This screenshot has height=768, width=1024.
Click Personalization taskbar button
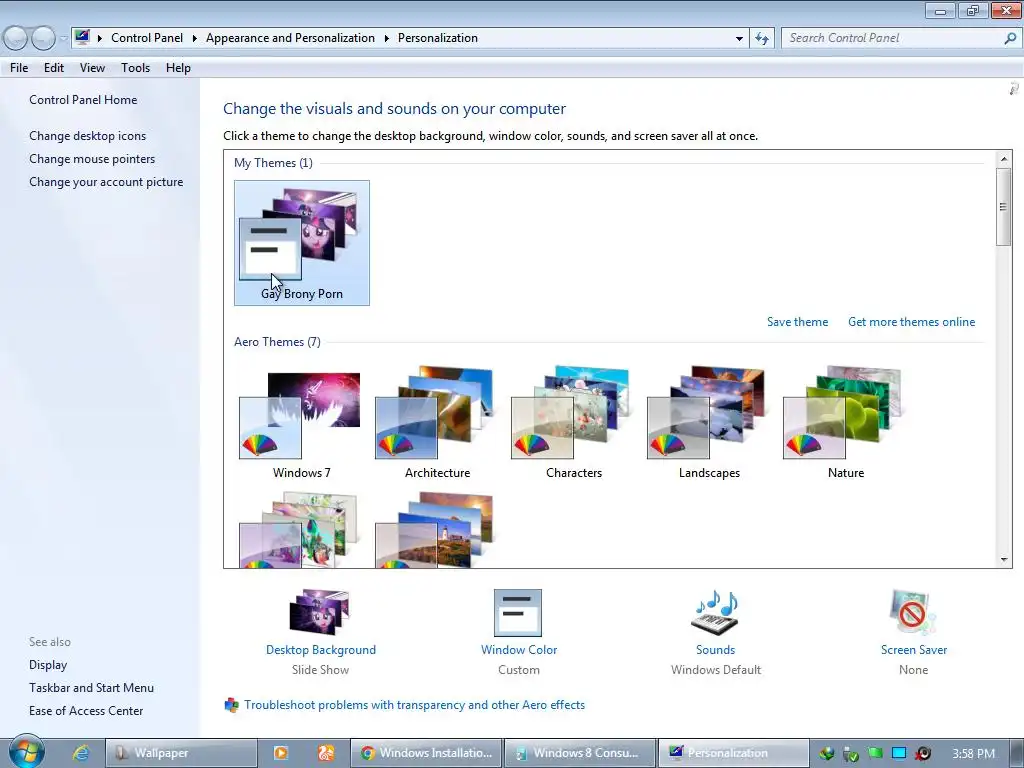(733, 753)
